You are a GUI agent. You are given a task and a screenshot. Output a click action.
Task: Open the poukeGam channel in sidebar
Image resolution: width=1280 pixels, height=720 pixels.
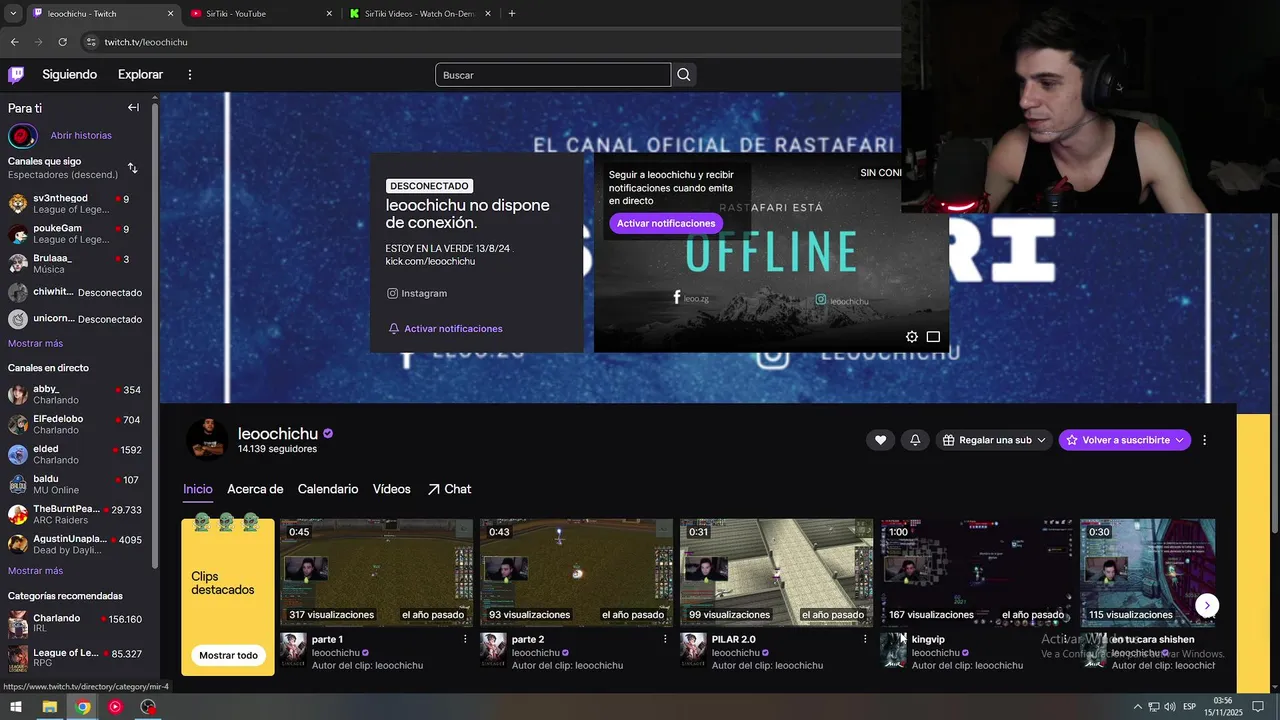75,234
